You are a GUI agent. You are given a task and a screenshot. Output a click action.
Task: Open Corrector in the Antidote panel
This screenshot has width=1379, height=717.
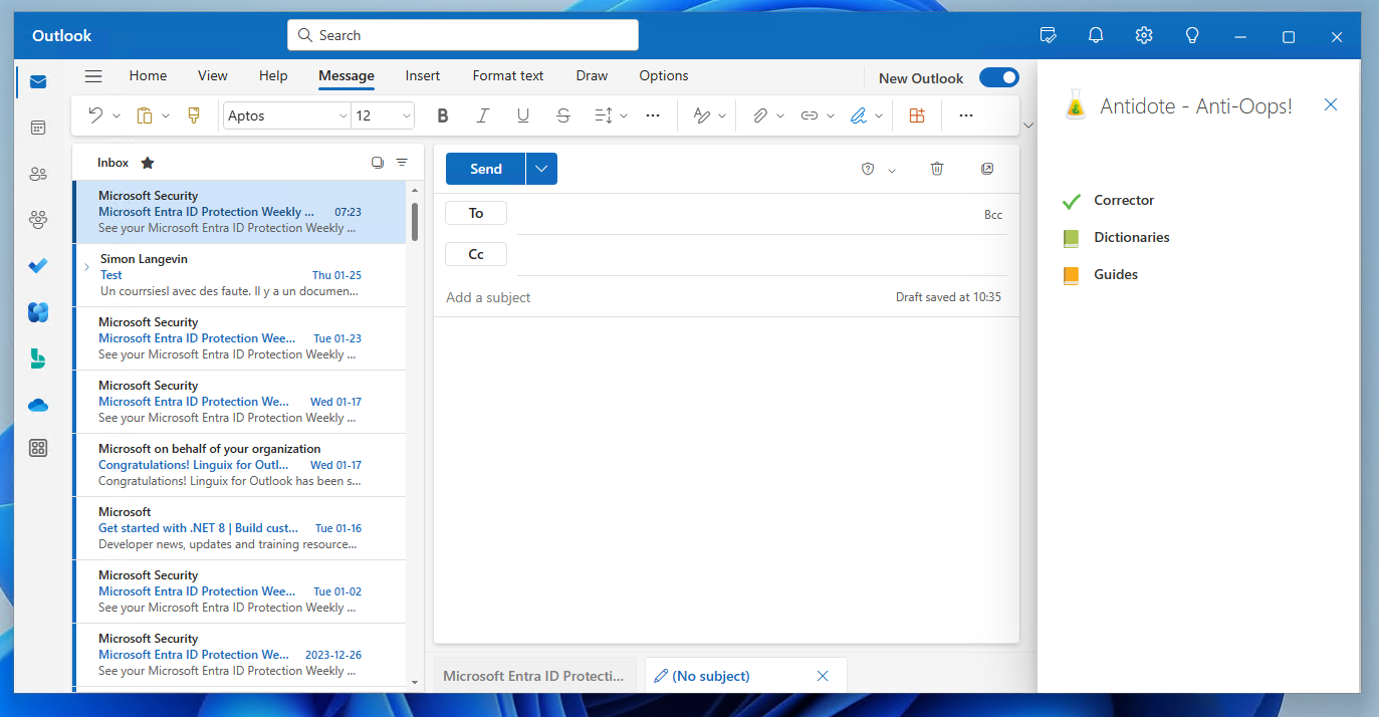tap(1123, 201)
